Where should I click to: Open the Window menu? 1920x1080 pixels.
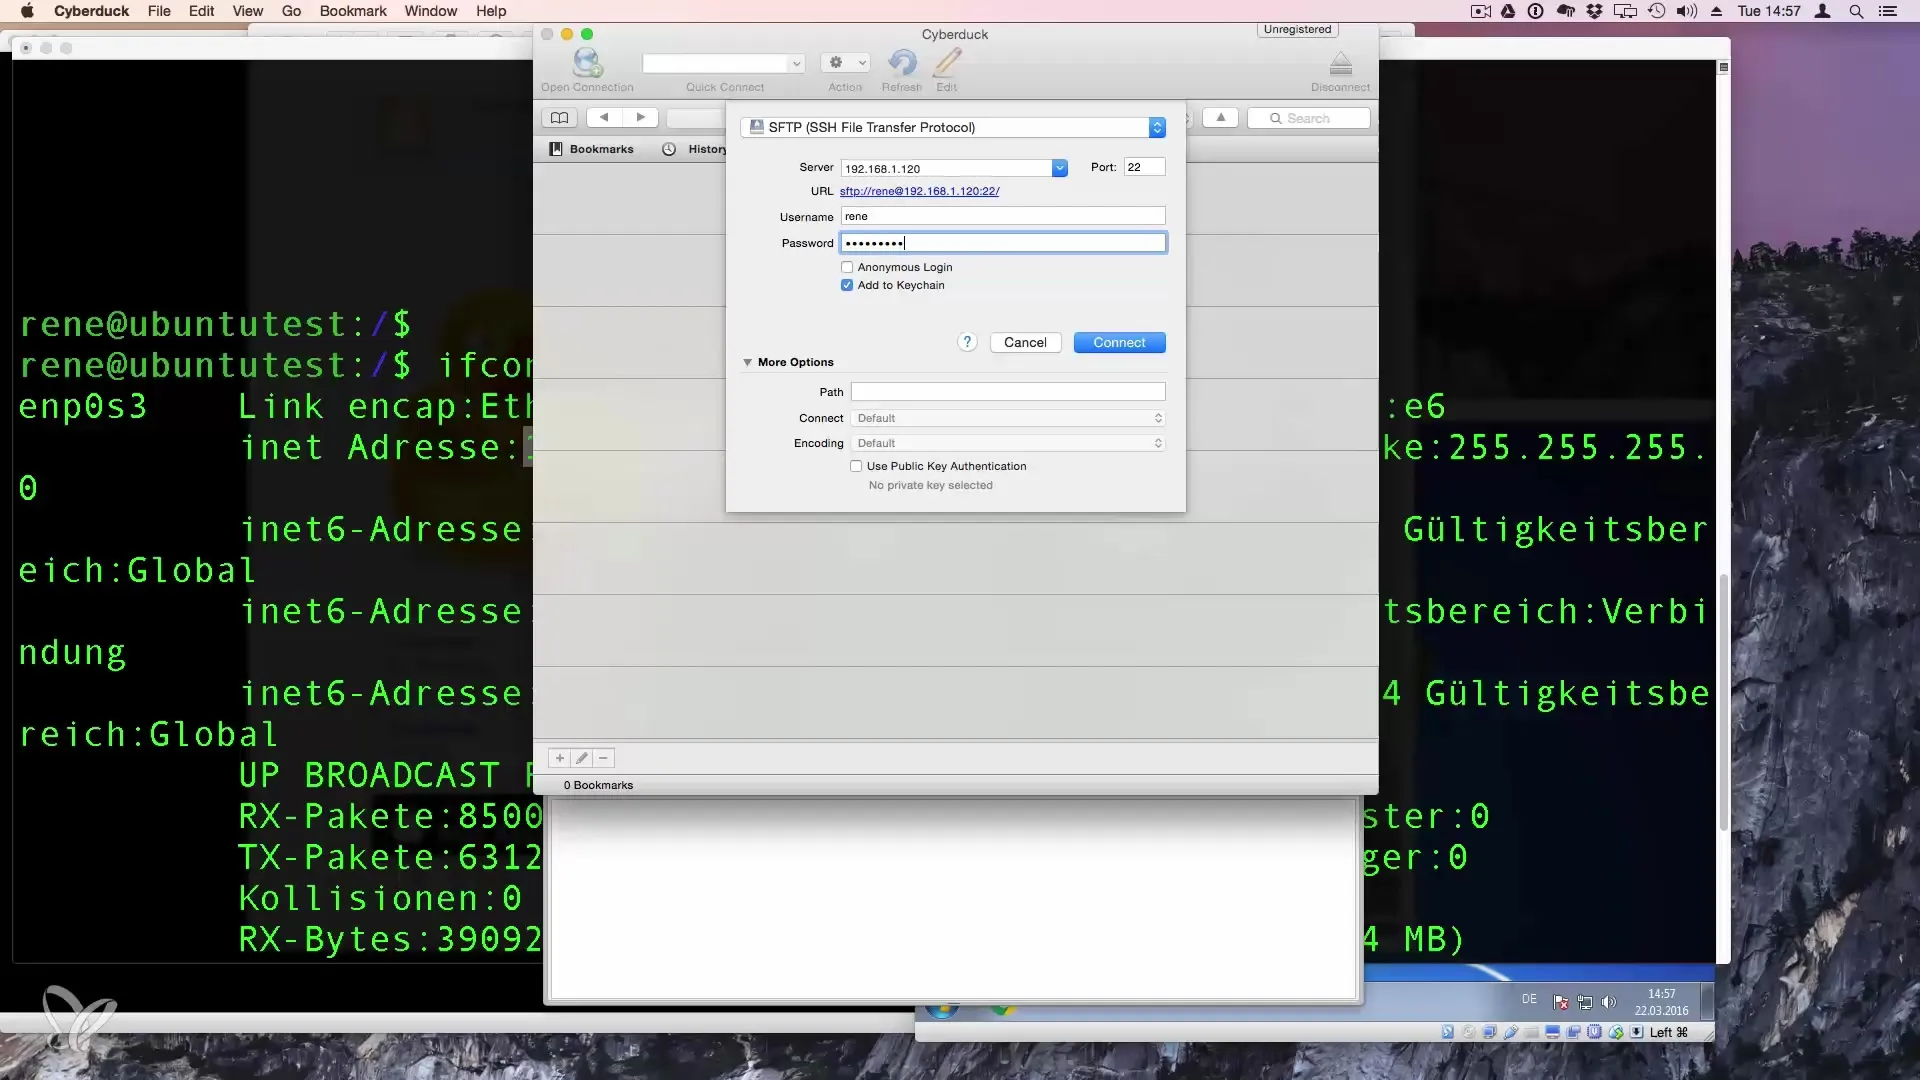(430, 11)
